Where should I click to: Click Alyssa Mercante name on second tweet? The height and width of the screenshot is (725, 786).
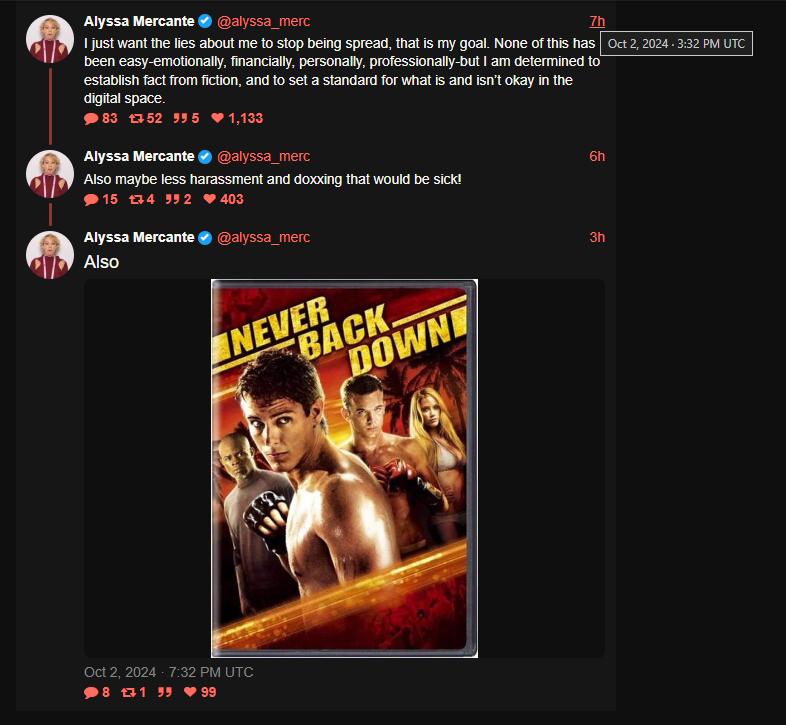click(x=139, y=156)
